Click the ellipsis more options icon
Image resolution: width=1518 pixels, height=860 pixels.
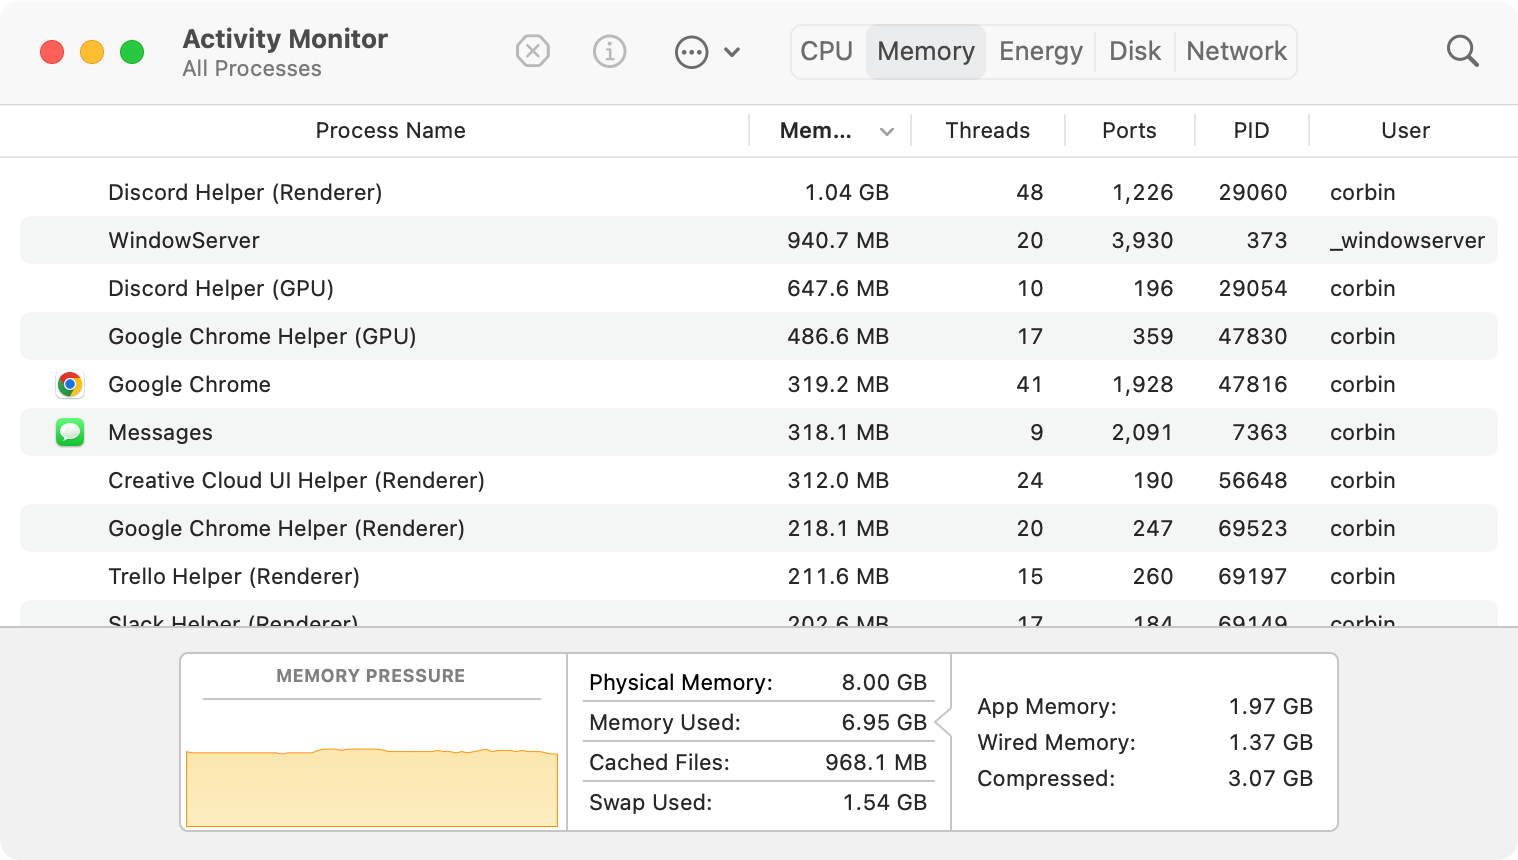point(691,52)
